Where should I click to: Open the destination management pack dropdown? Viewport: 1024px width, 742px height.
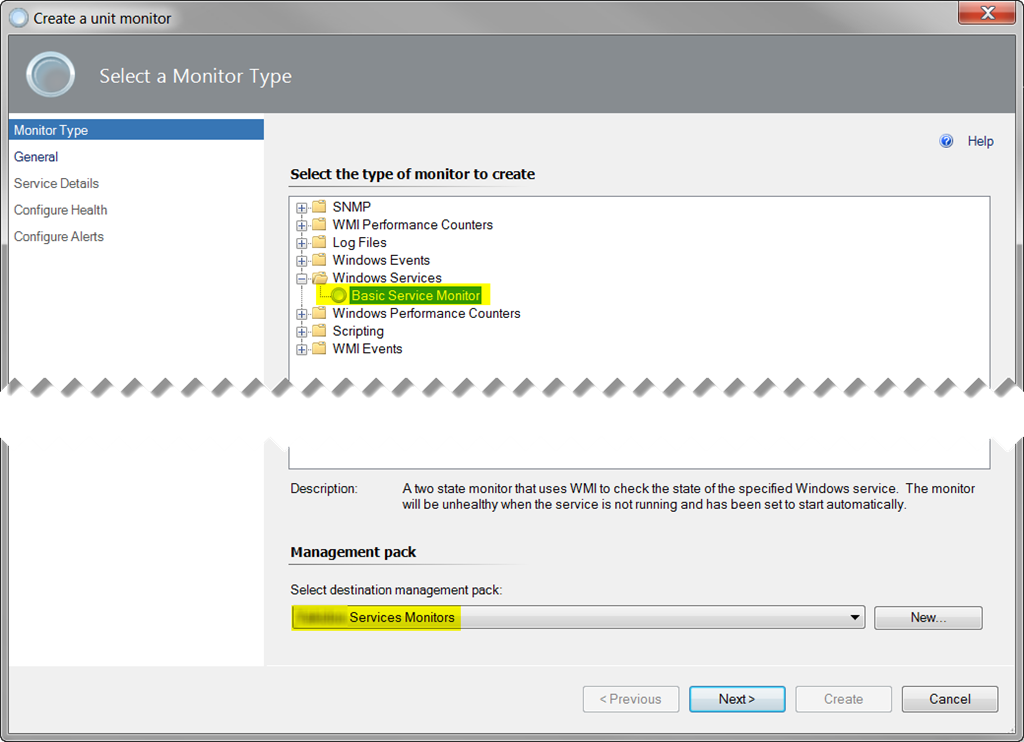coord(855,617)
